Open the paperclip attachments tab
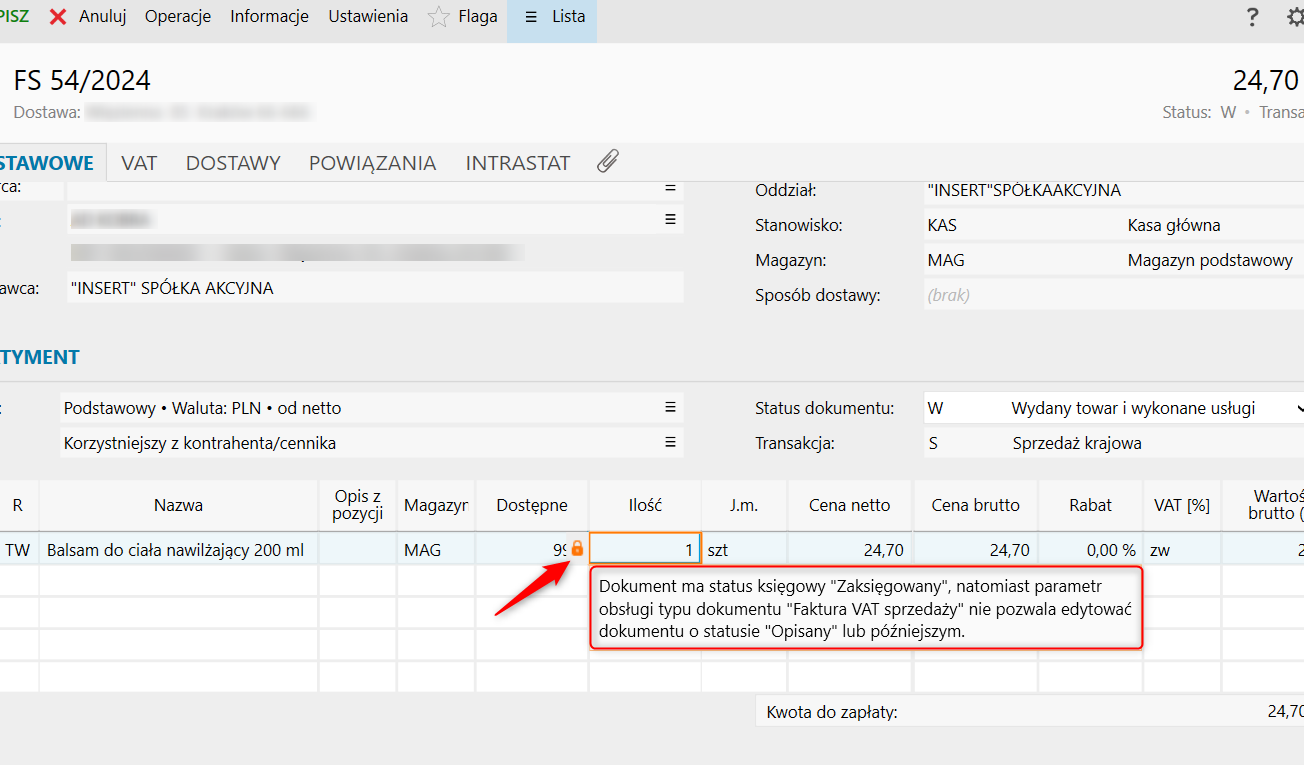 pos(607,162)
